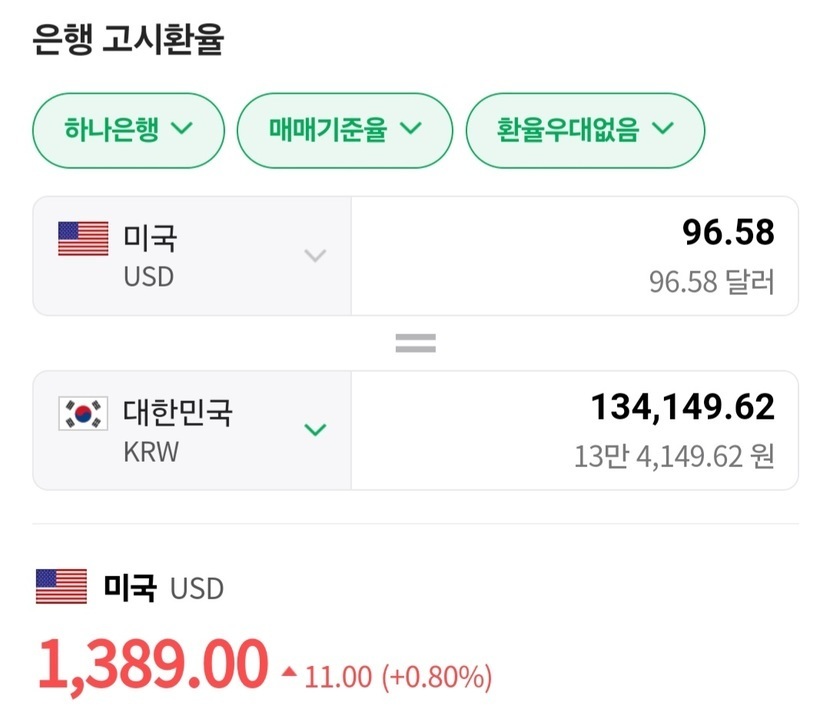Open the 환율우대없음 preference dropdown

pyautogui.click(x=585, y=130)
